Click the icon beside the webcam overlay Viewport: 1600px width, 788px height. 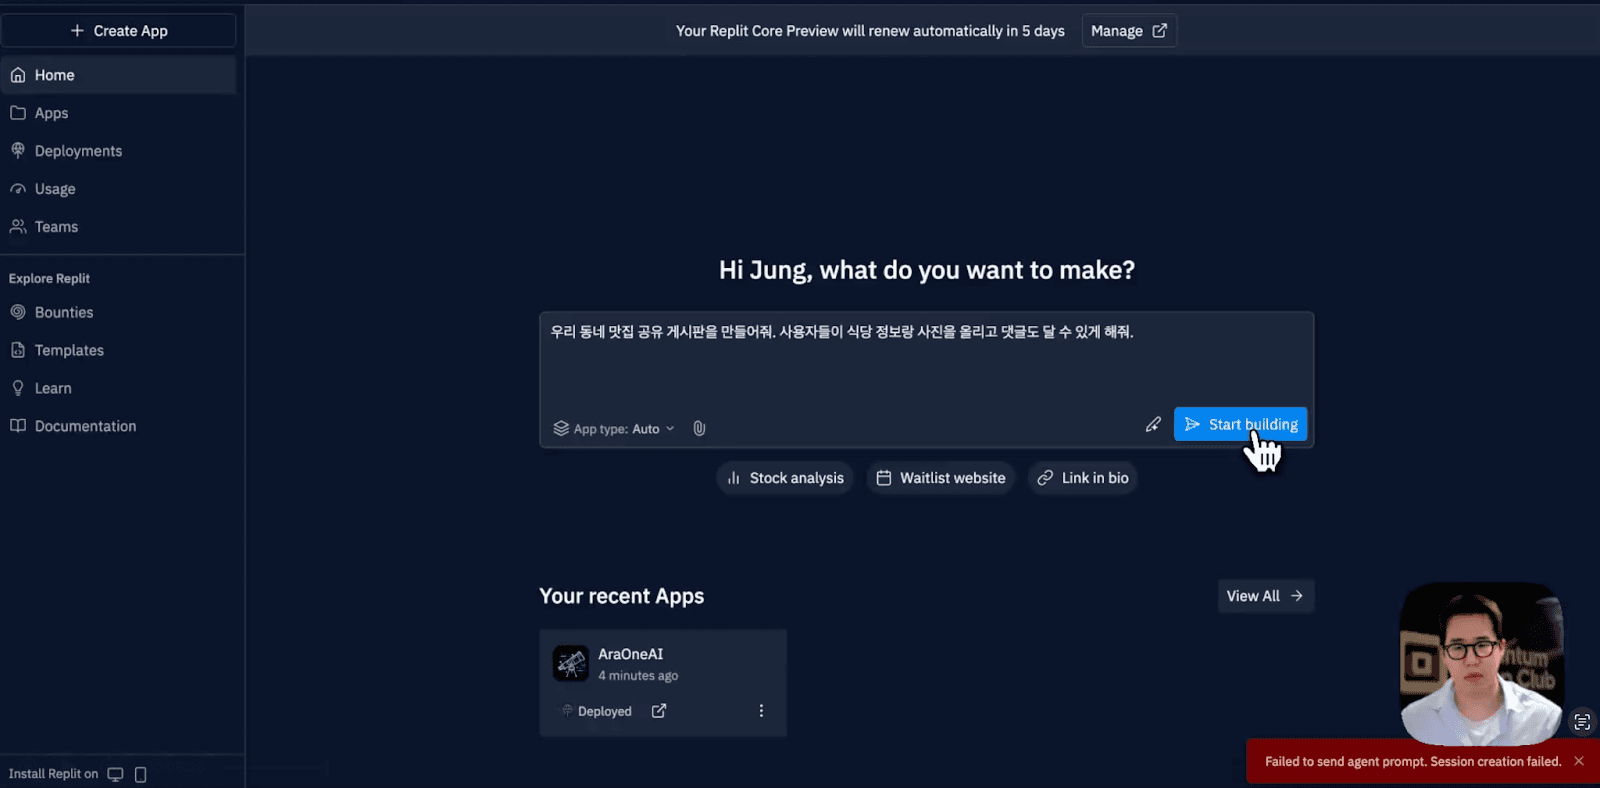1582,722
